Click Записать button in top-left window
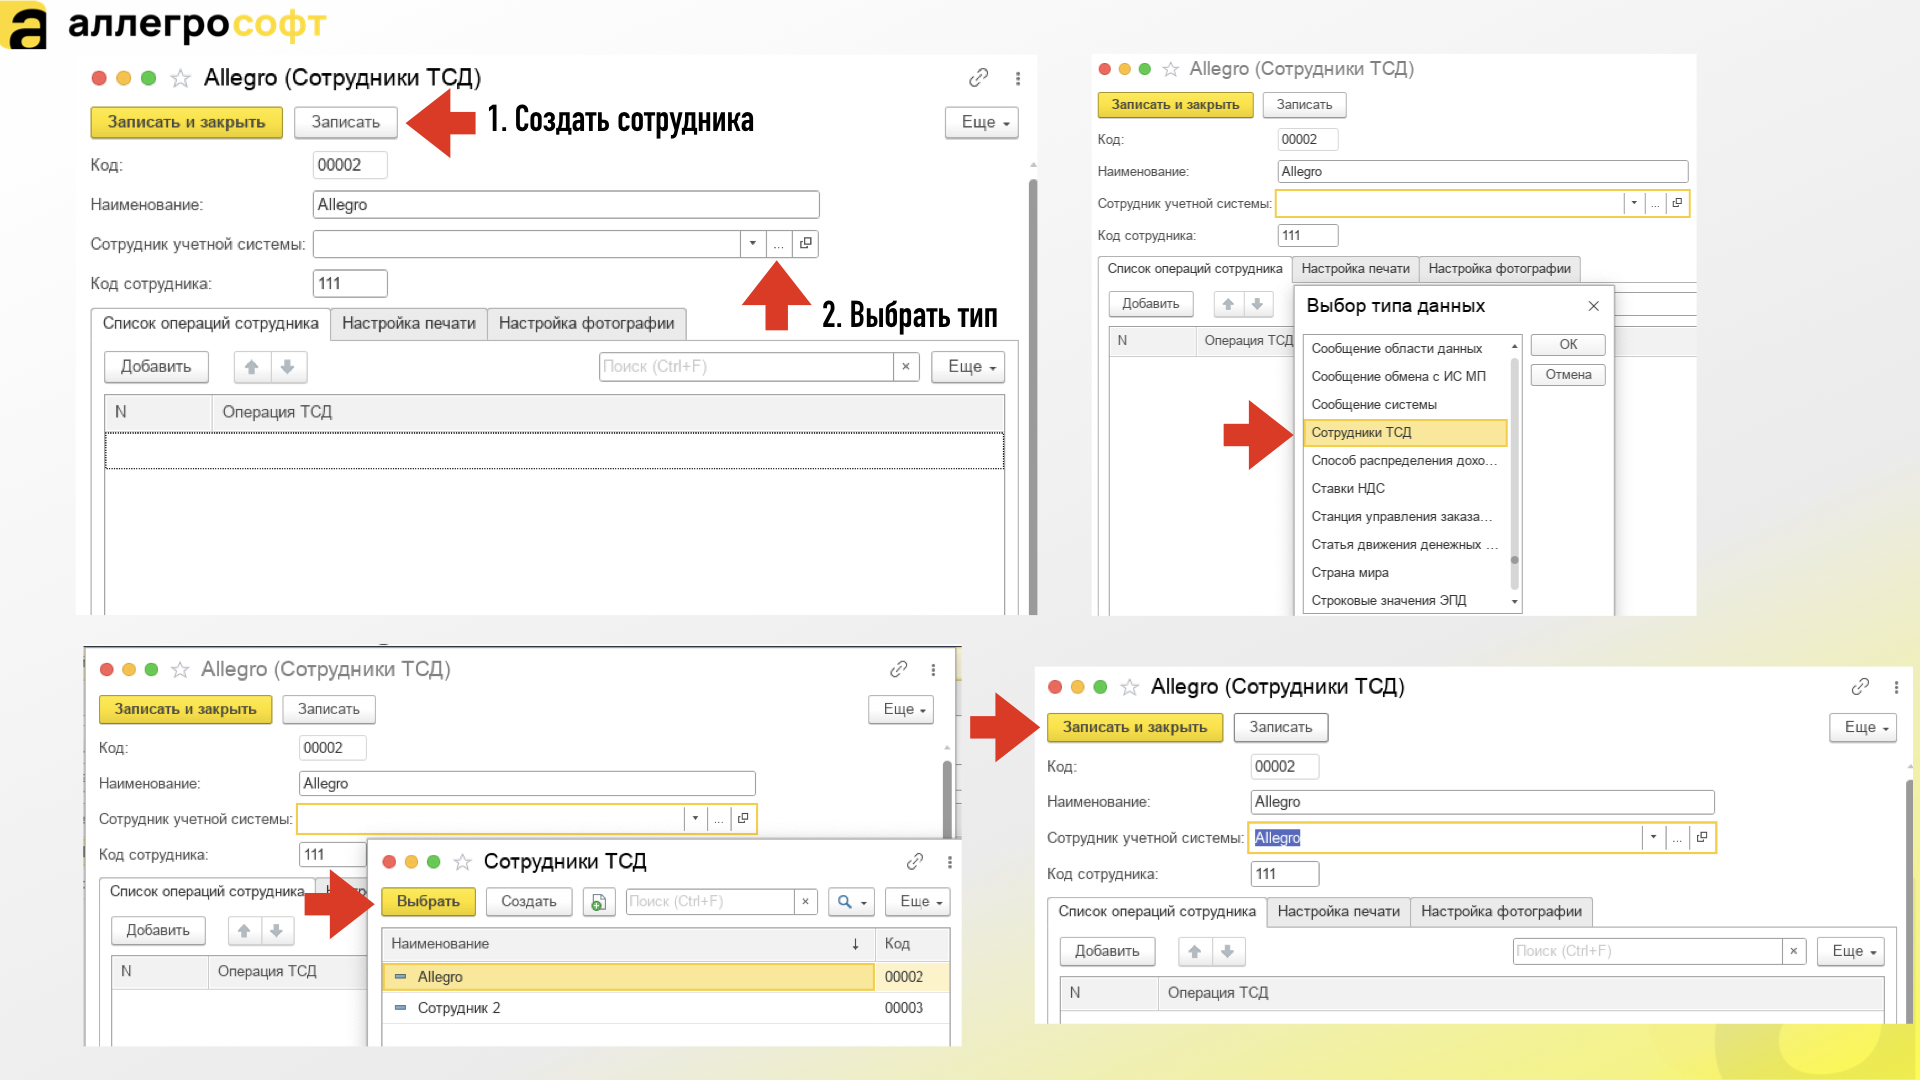Screen dimensions: 1920x1080 pos(346,122)
